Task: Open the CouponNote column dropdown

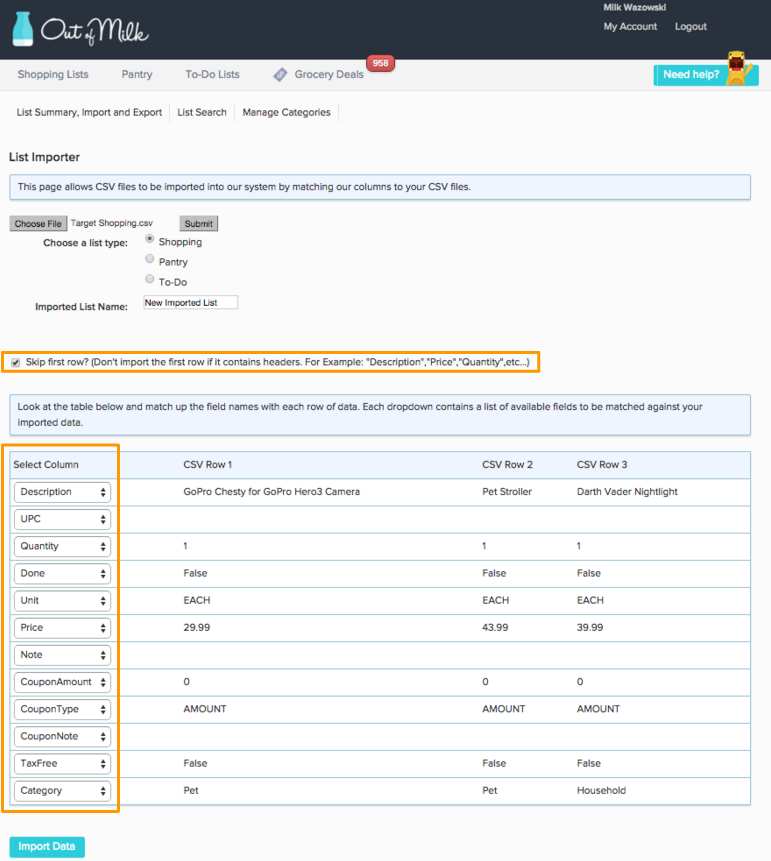Action: tap(62, 736)
